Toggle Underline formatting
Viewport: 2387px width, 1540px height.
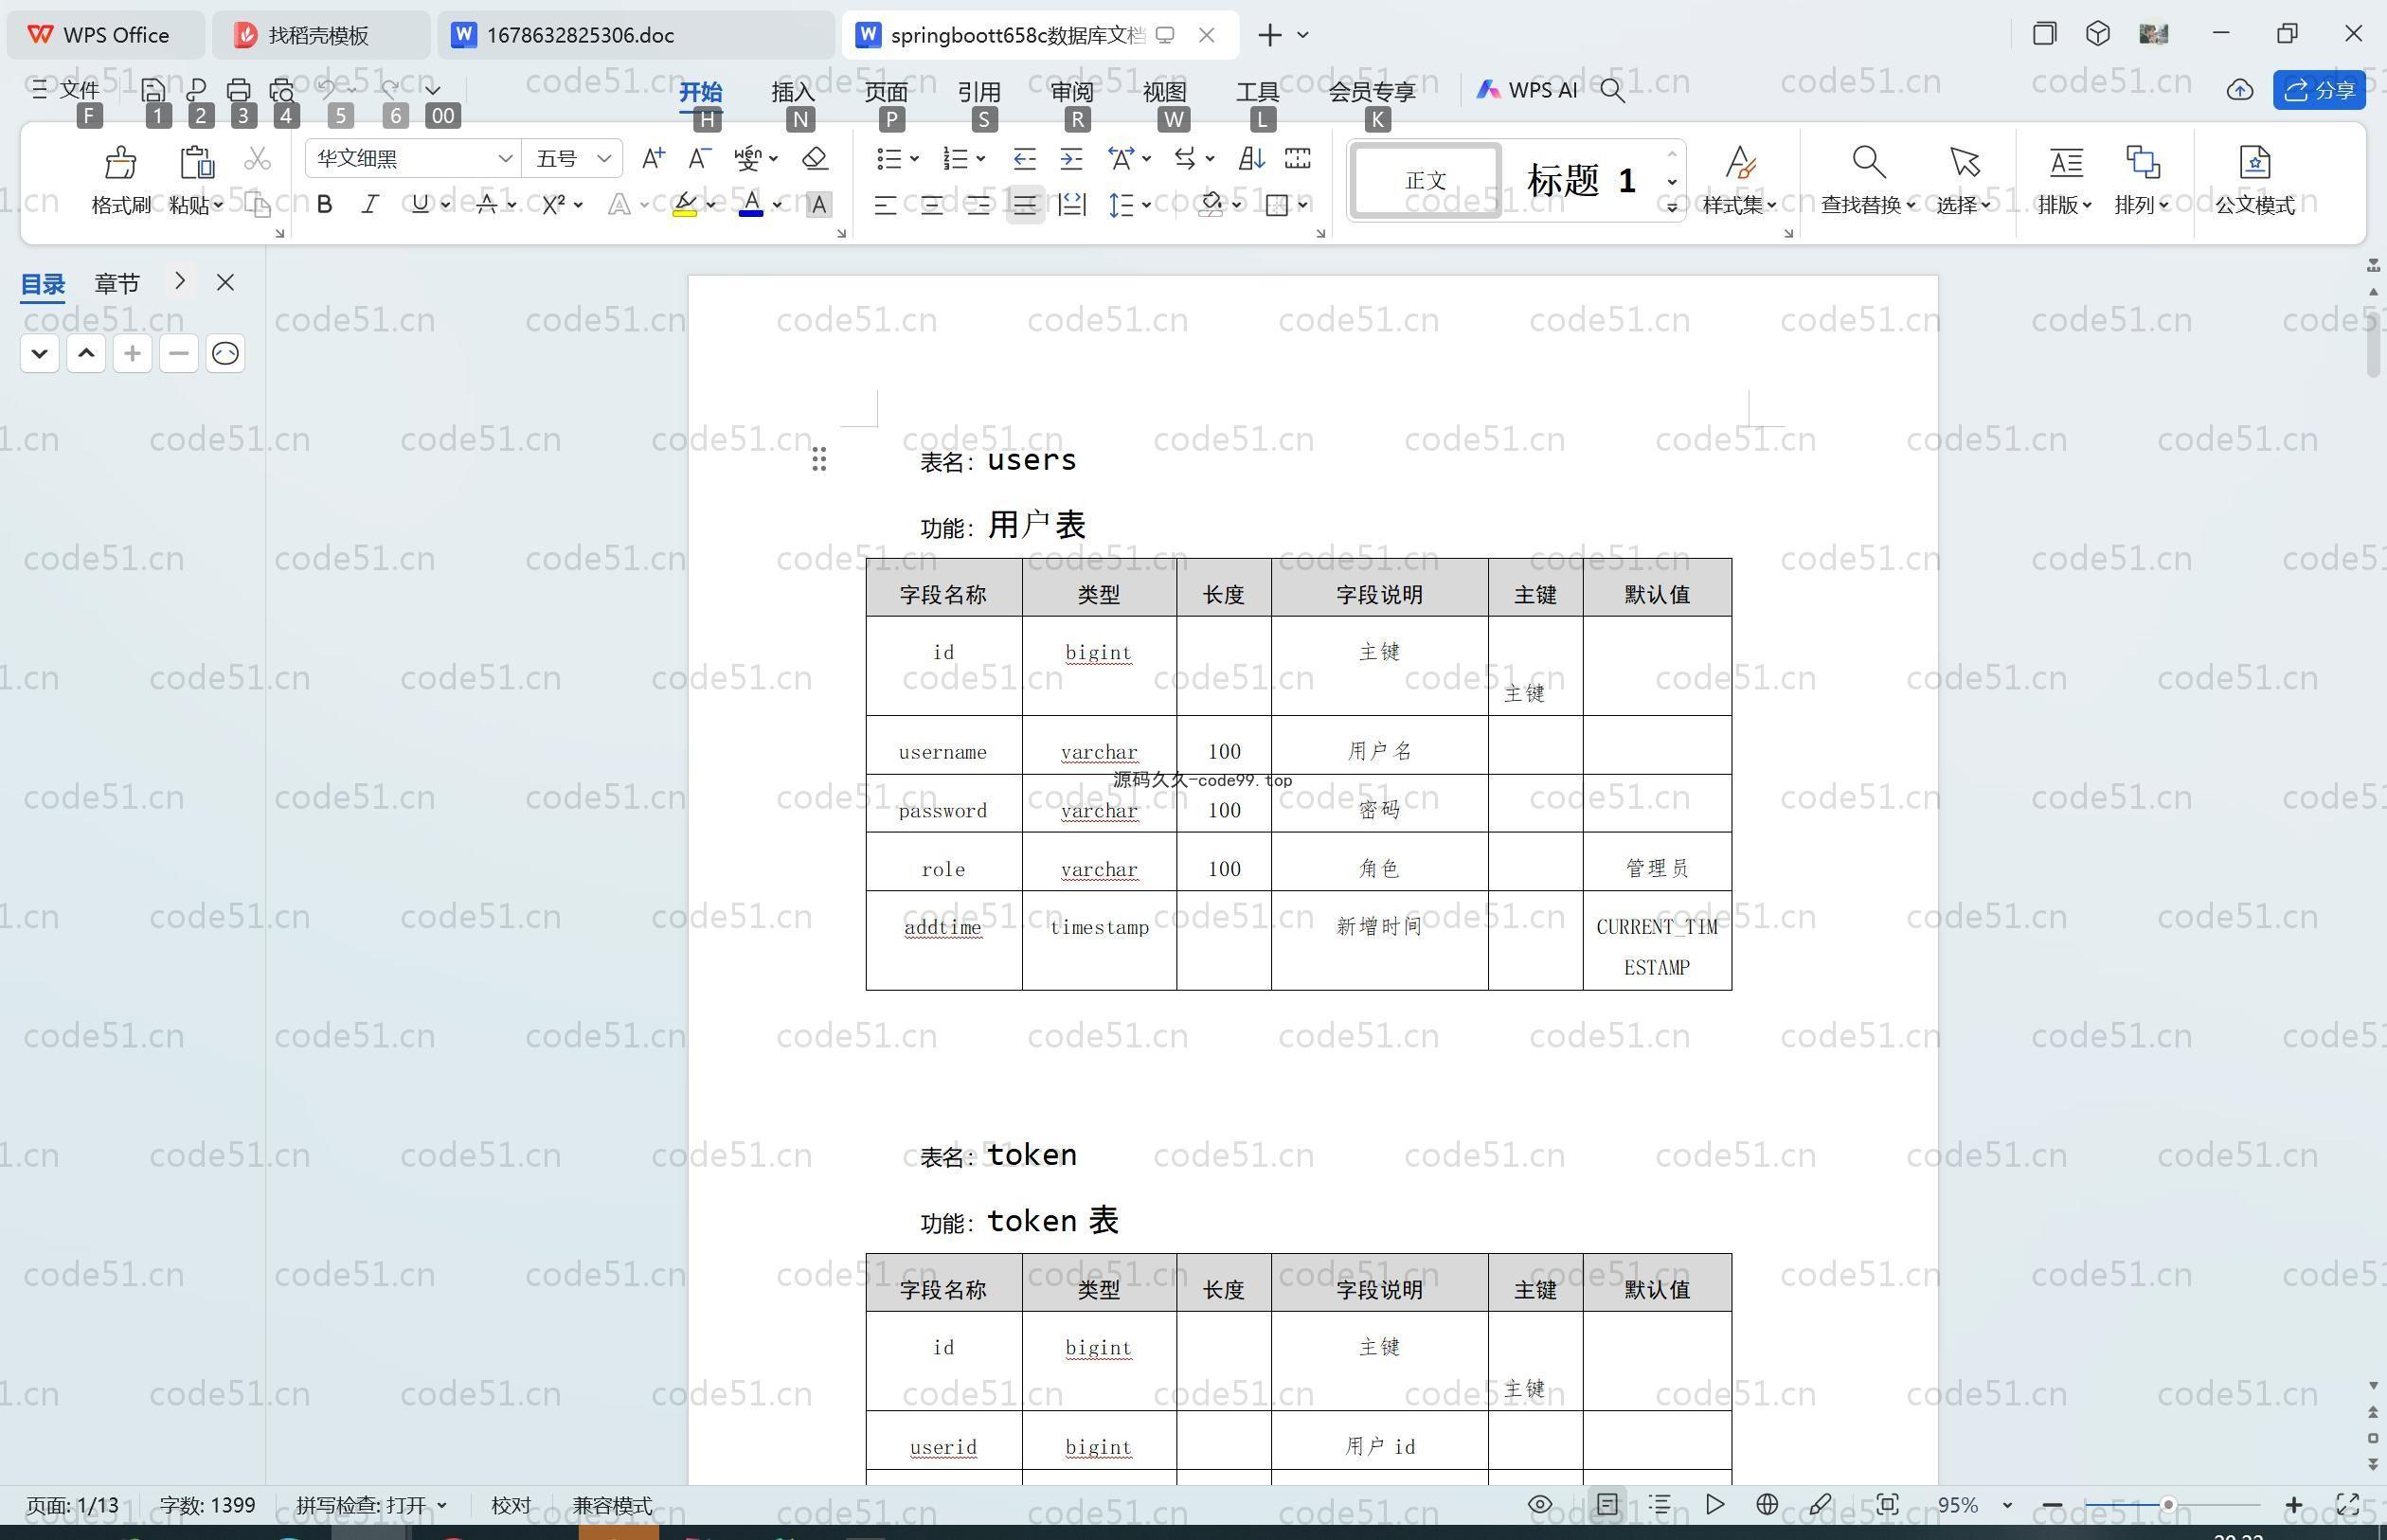(420, 205)
